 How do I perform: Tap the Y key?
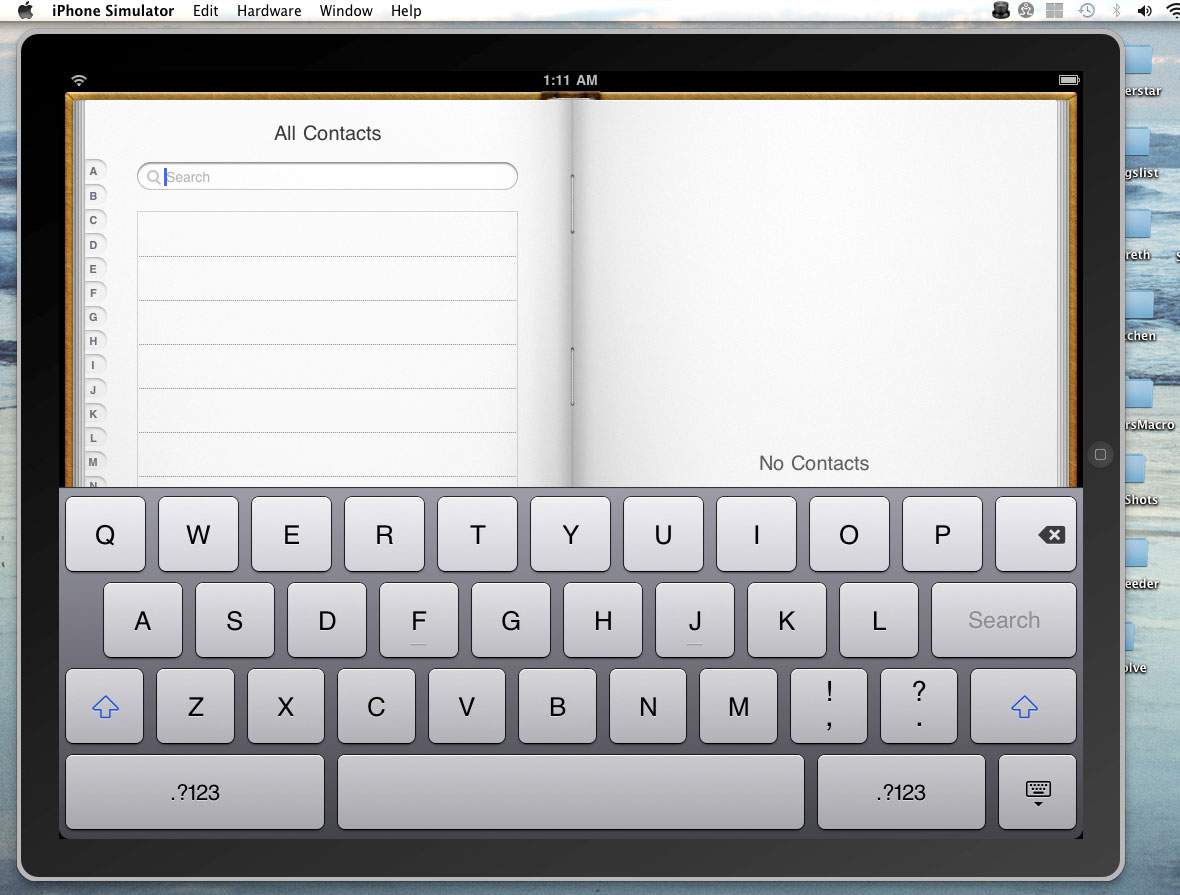click(570, 534)
